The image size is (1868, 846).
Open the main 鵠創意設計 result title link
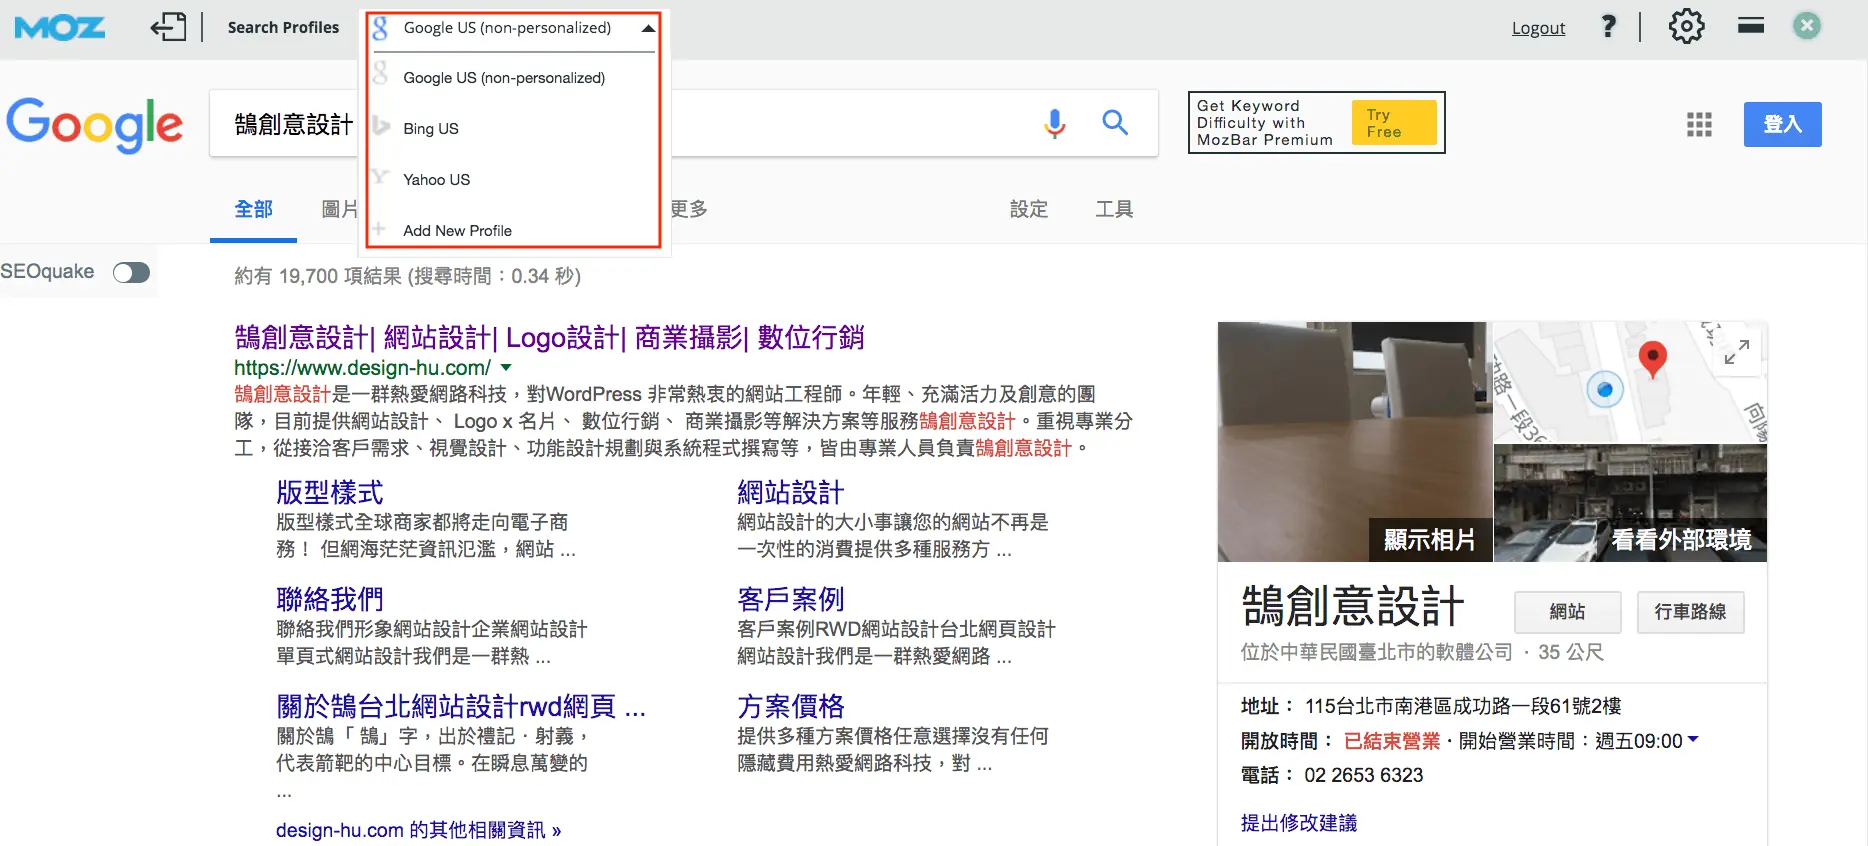coord(549,338)
